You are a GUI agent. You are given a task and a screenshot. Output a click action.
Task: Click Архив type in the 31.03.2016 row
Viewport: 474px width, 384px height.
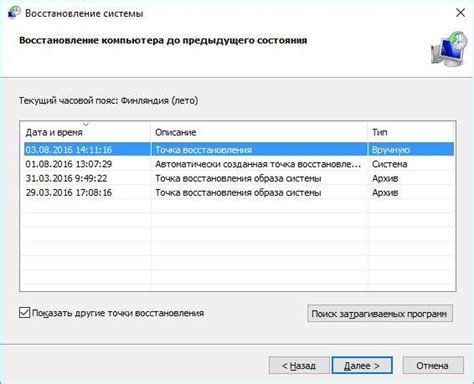pos(385,178)
